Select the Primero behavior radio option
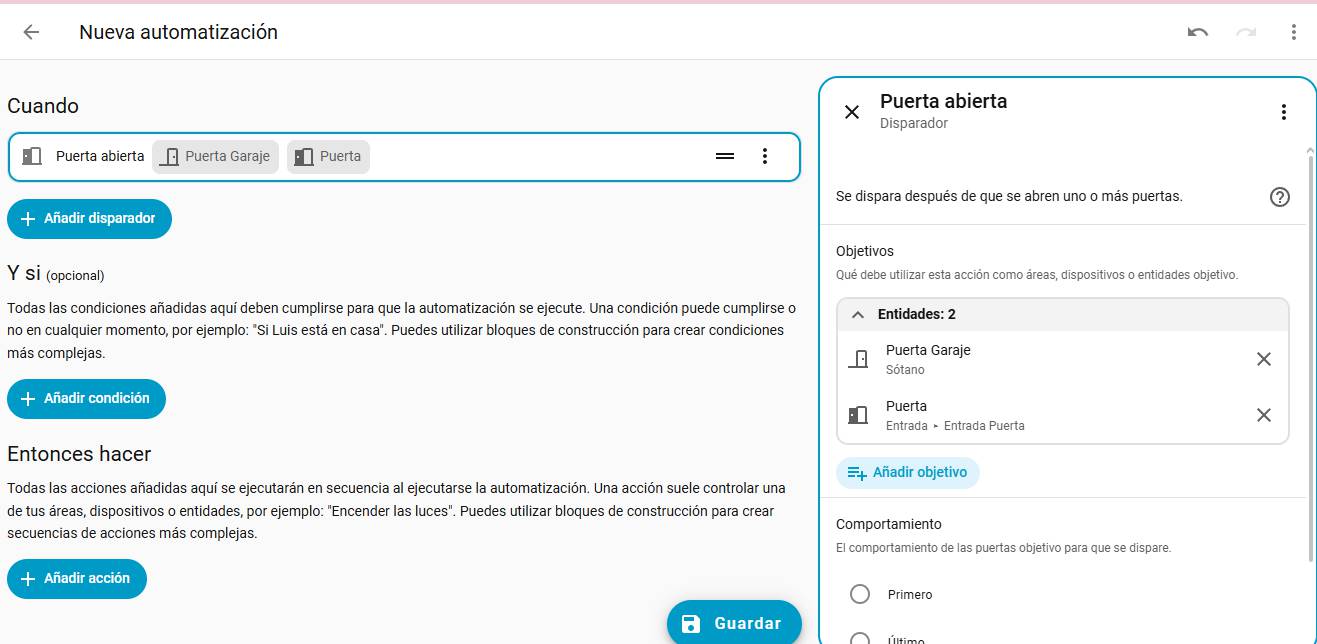 pyautogui.click(x=860, y=594)
